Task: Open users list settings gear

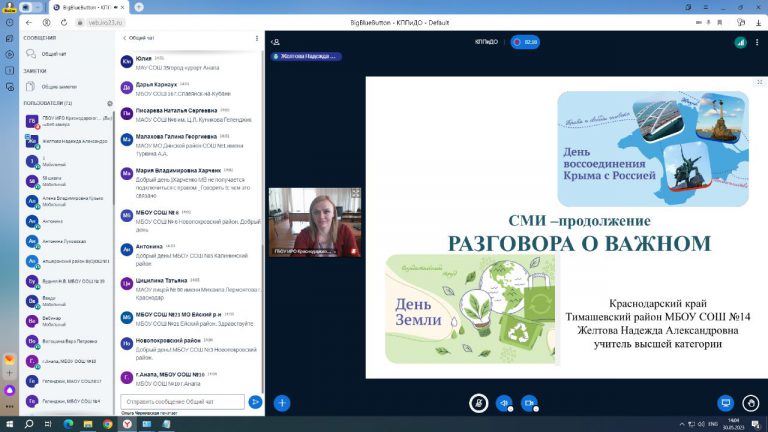Action: [110, 103]
